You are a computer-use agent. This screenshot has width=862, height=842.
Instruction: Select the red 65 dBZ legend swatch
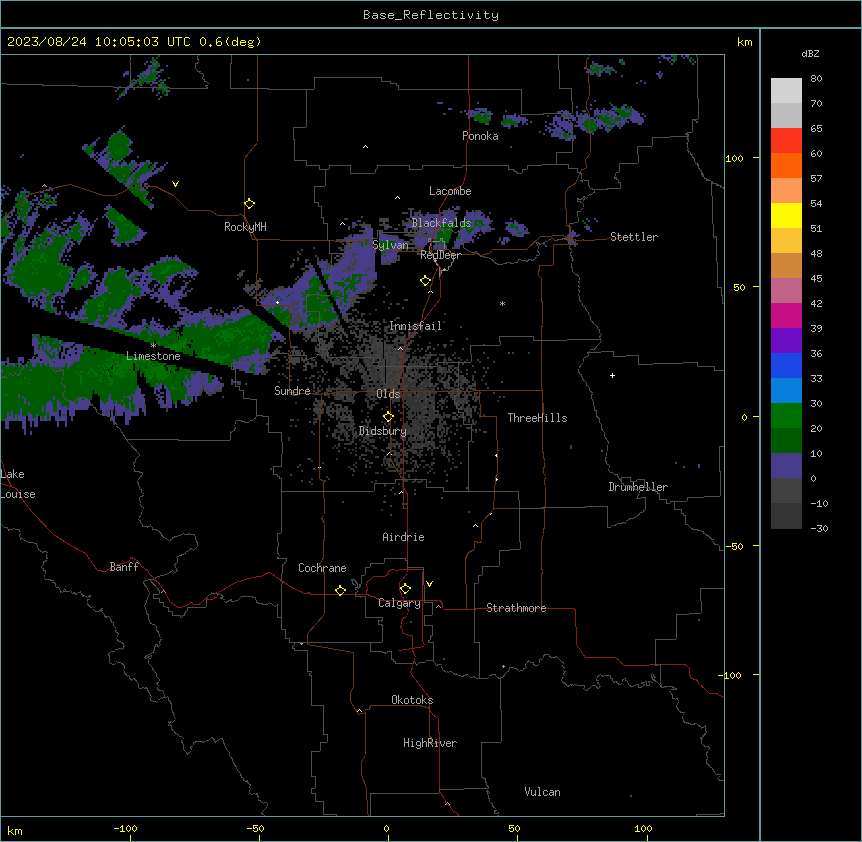tap(786, 140)
